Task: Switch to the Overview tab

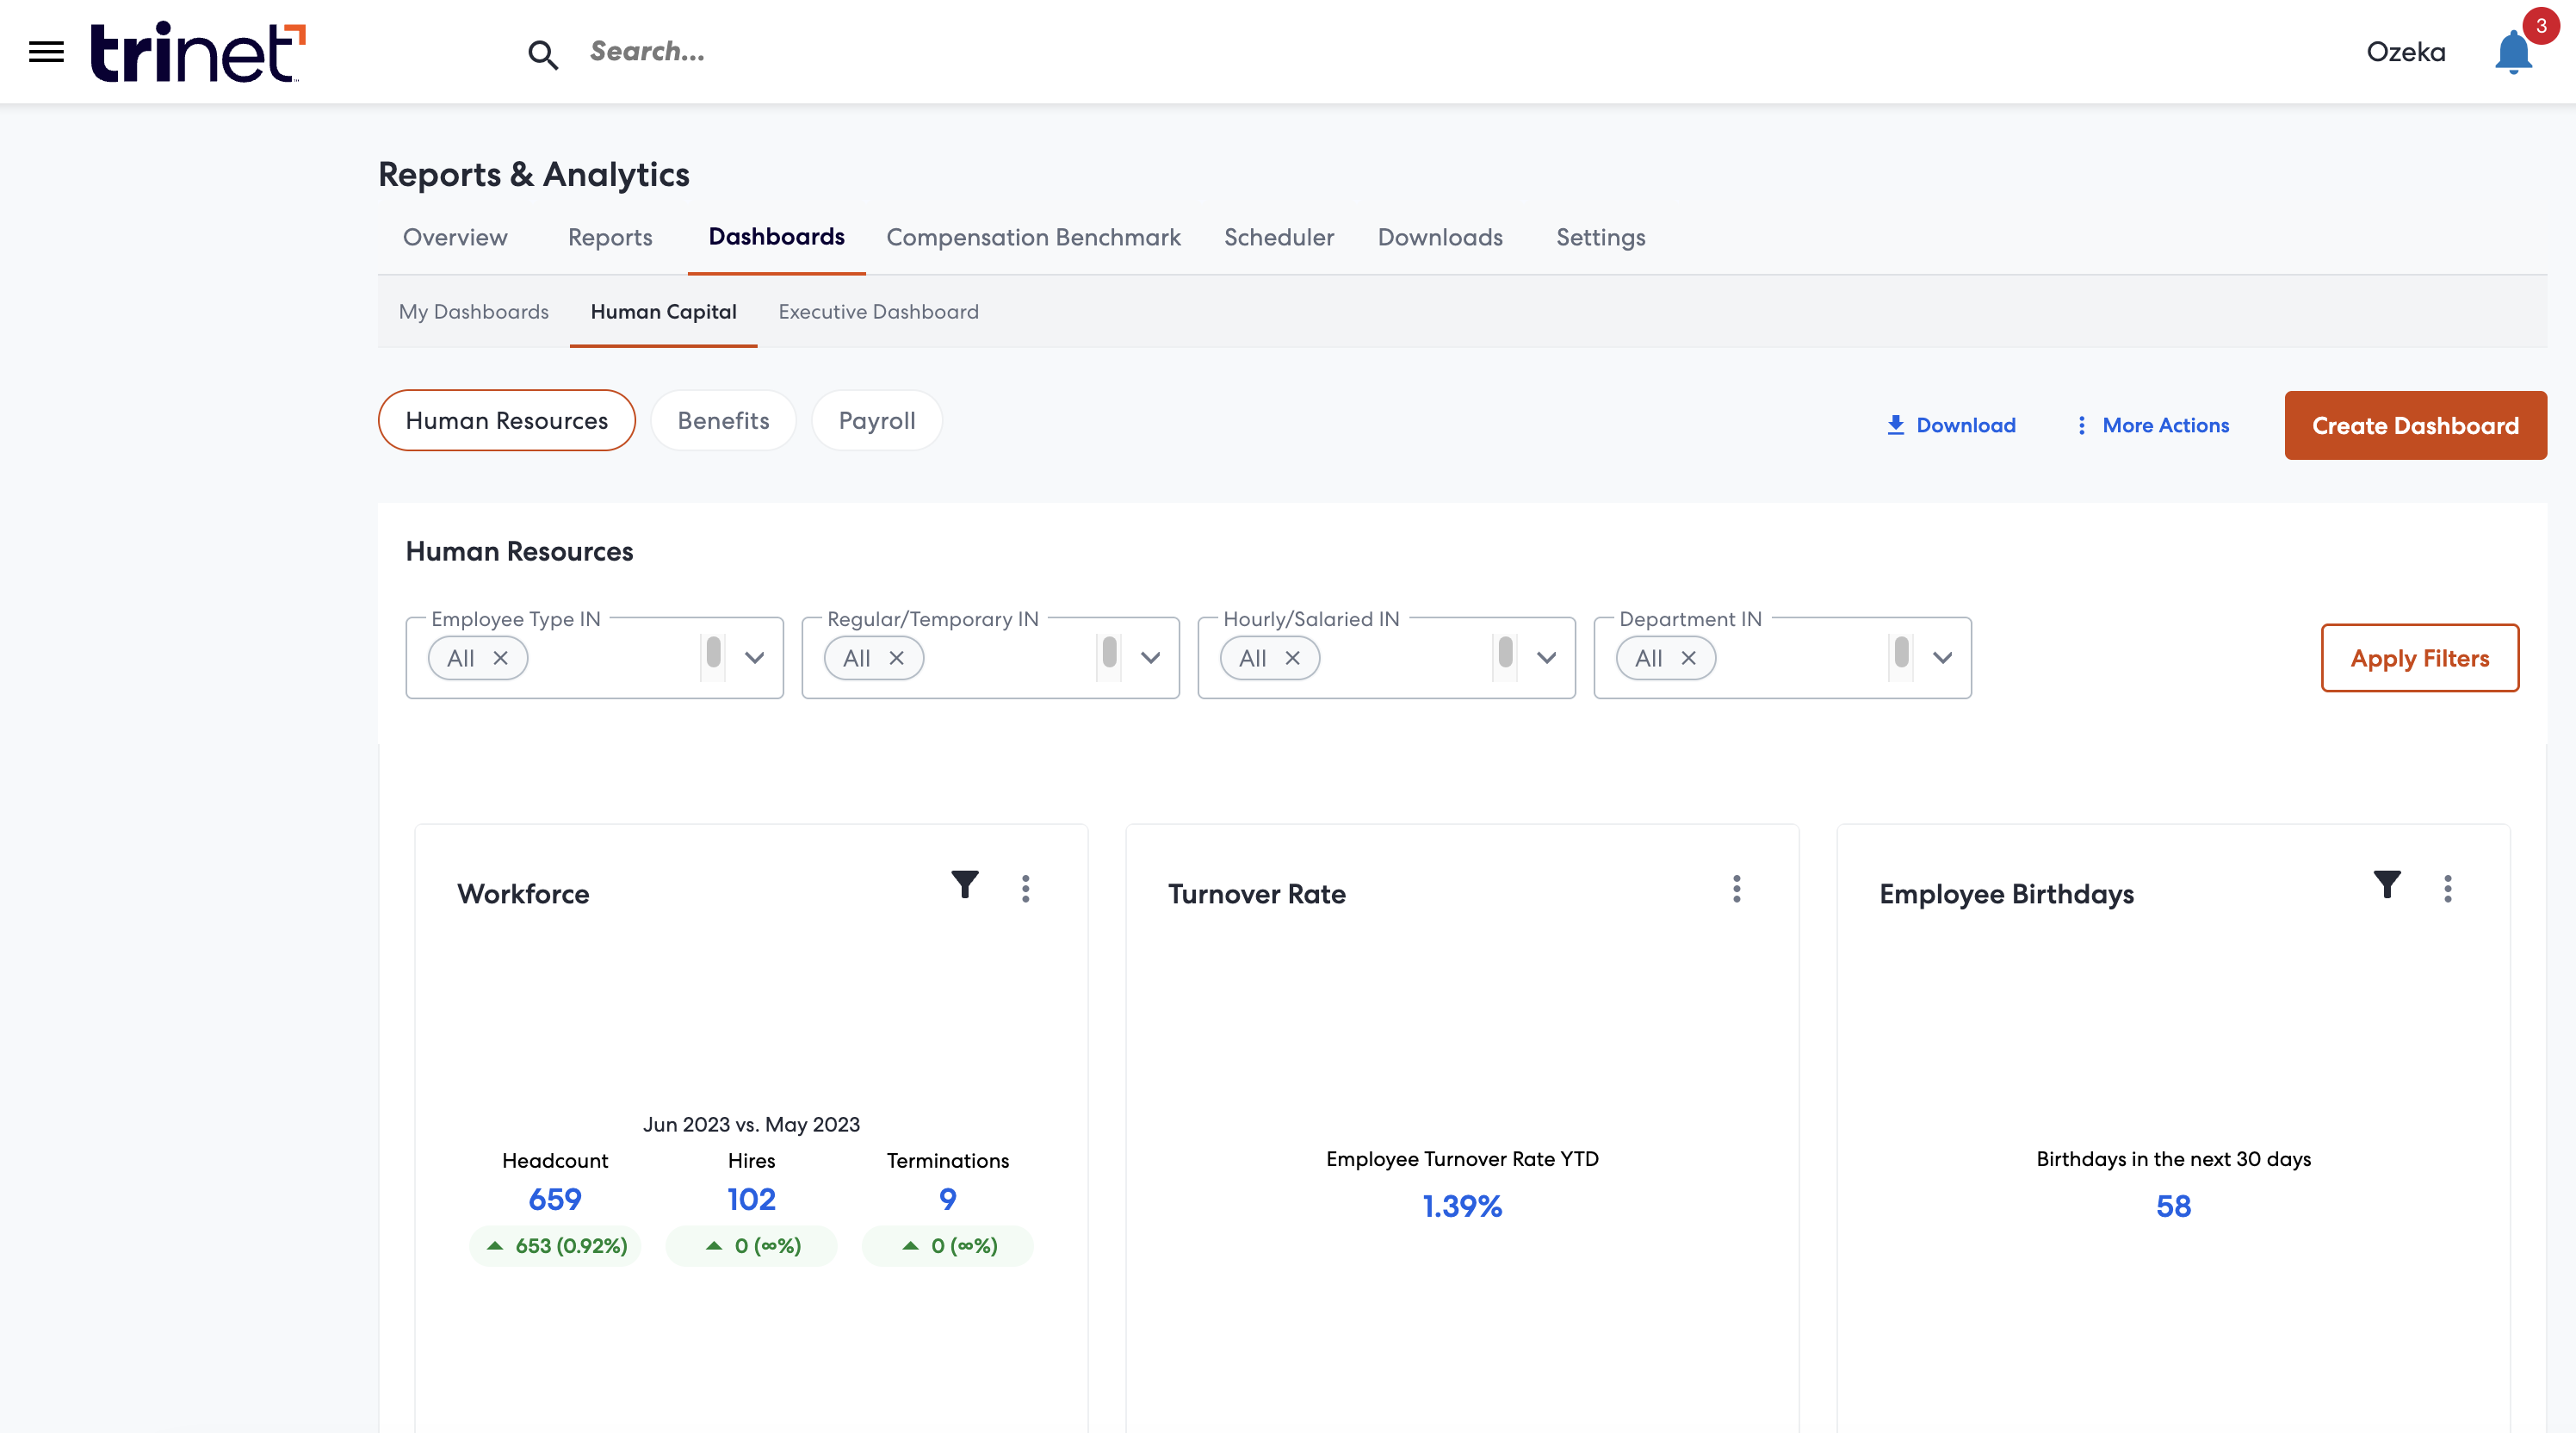Action: (455, 238)
